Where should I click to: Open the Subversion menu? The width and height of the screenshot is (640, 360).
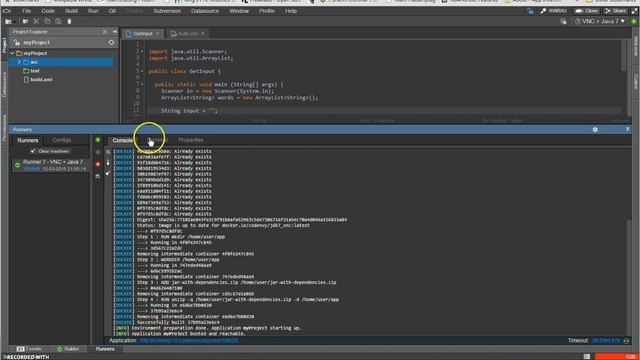[x=167, y=11]
